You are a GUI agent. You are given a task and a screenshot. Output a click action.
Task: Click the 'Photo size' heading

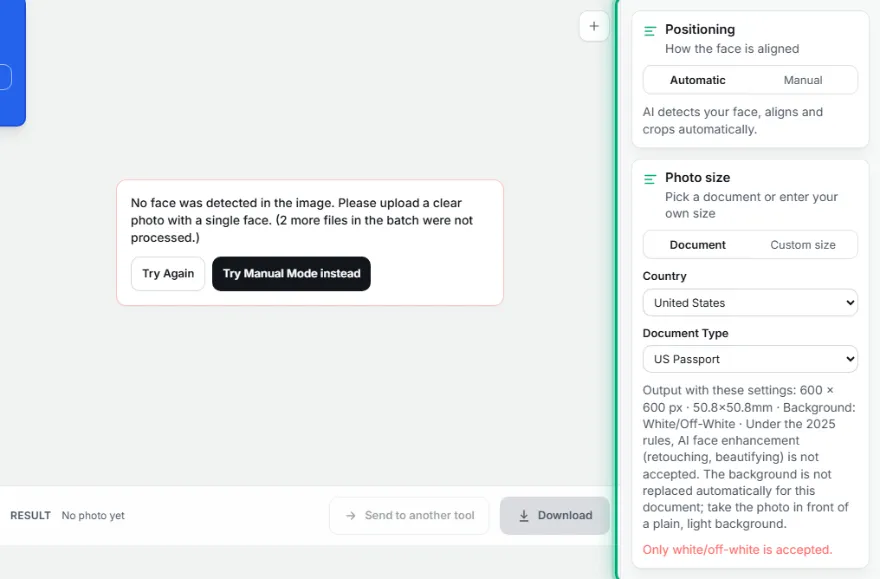click(698, 177)
